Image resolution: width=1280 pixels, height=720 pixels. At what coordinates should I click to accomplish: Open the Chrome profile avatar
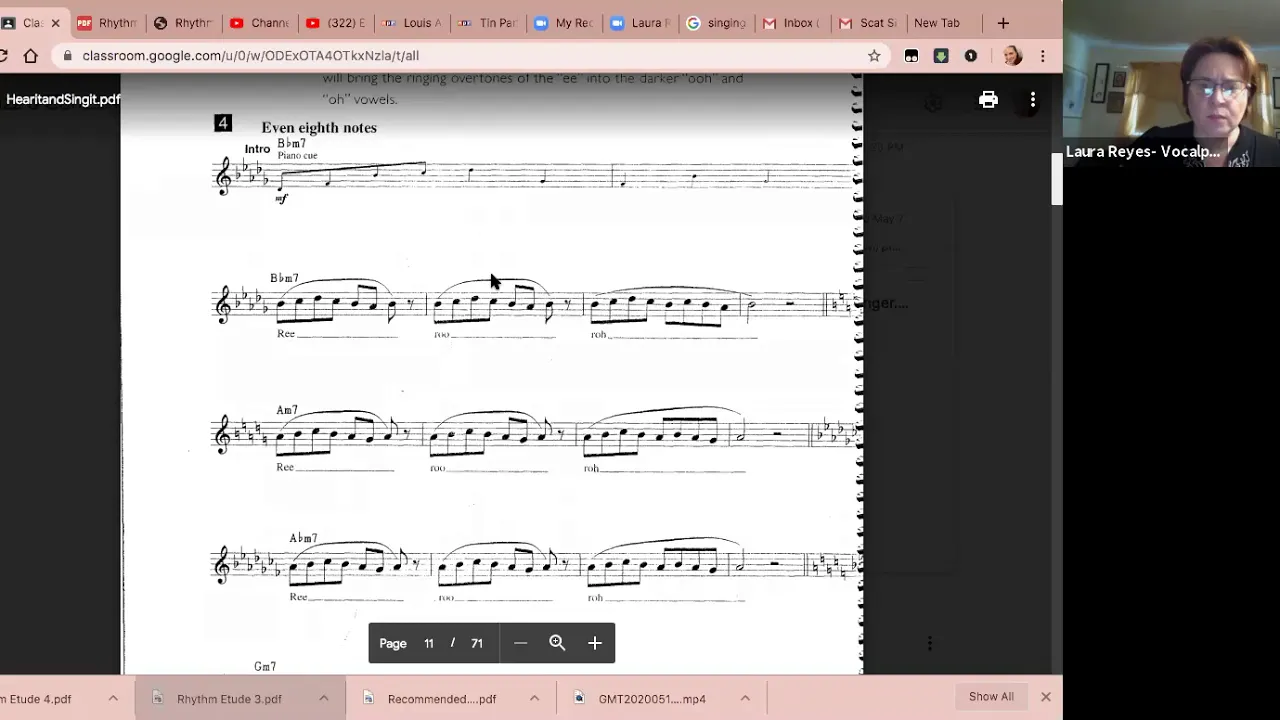pos(1012,56)
